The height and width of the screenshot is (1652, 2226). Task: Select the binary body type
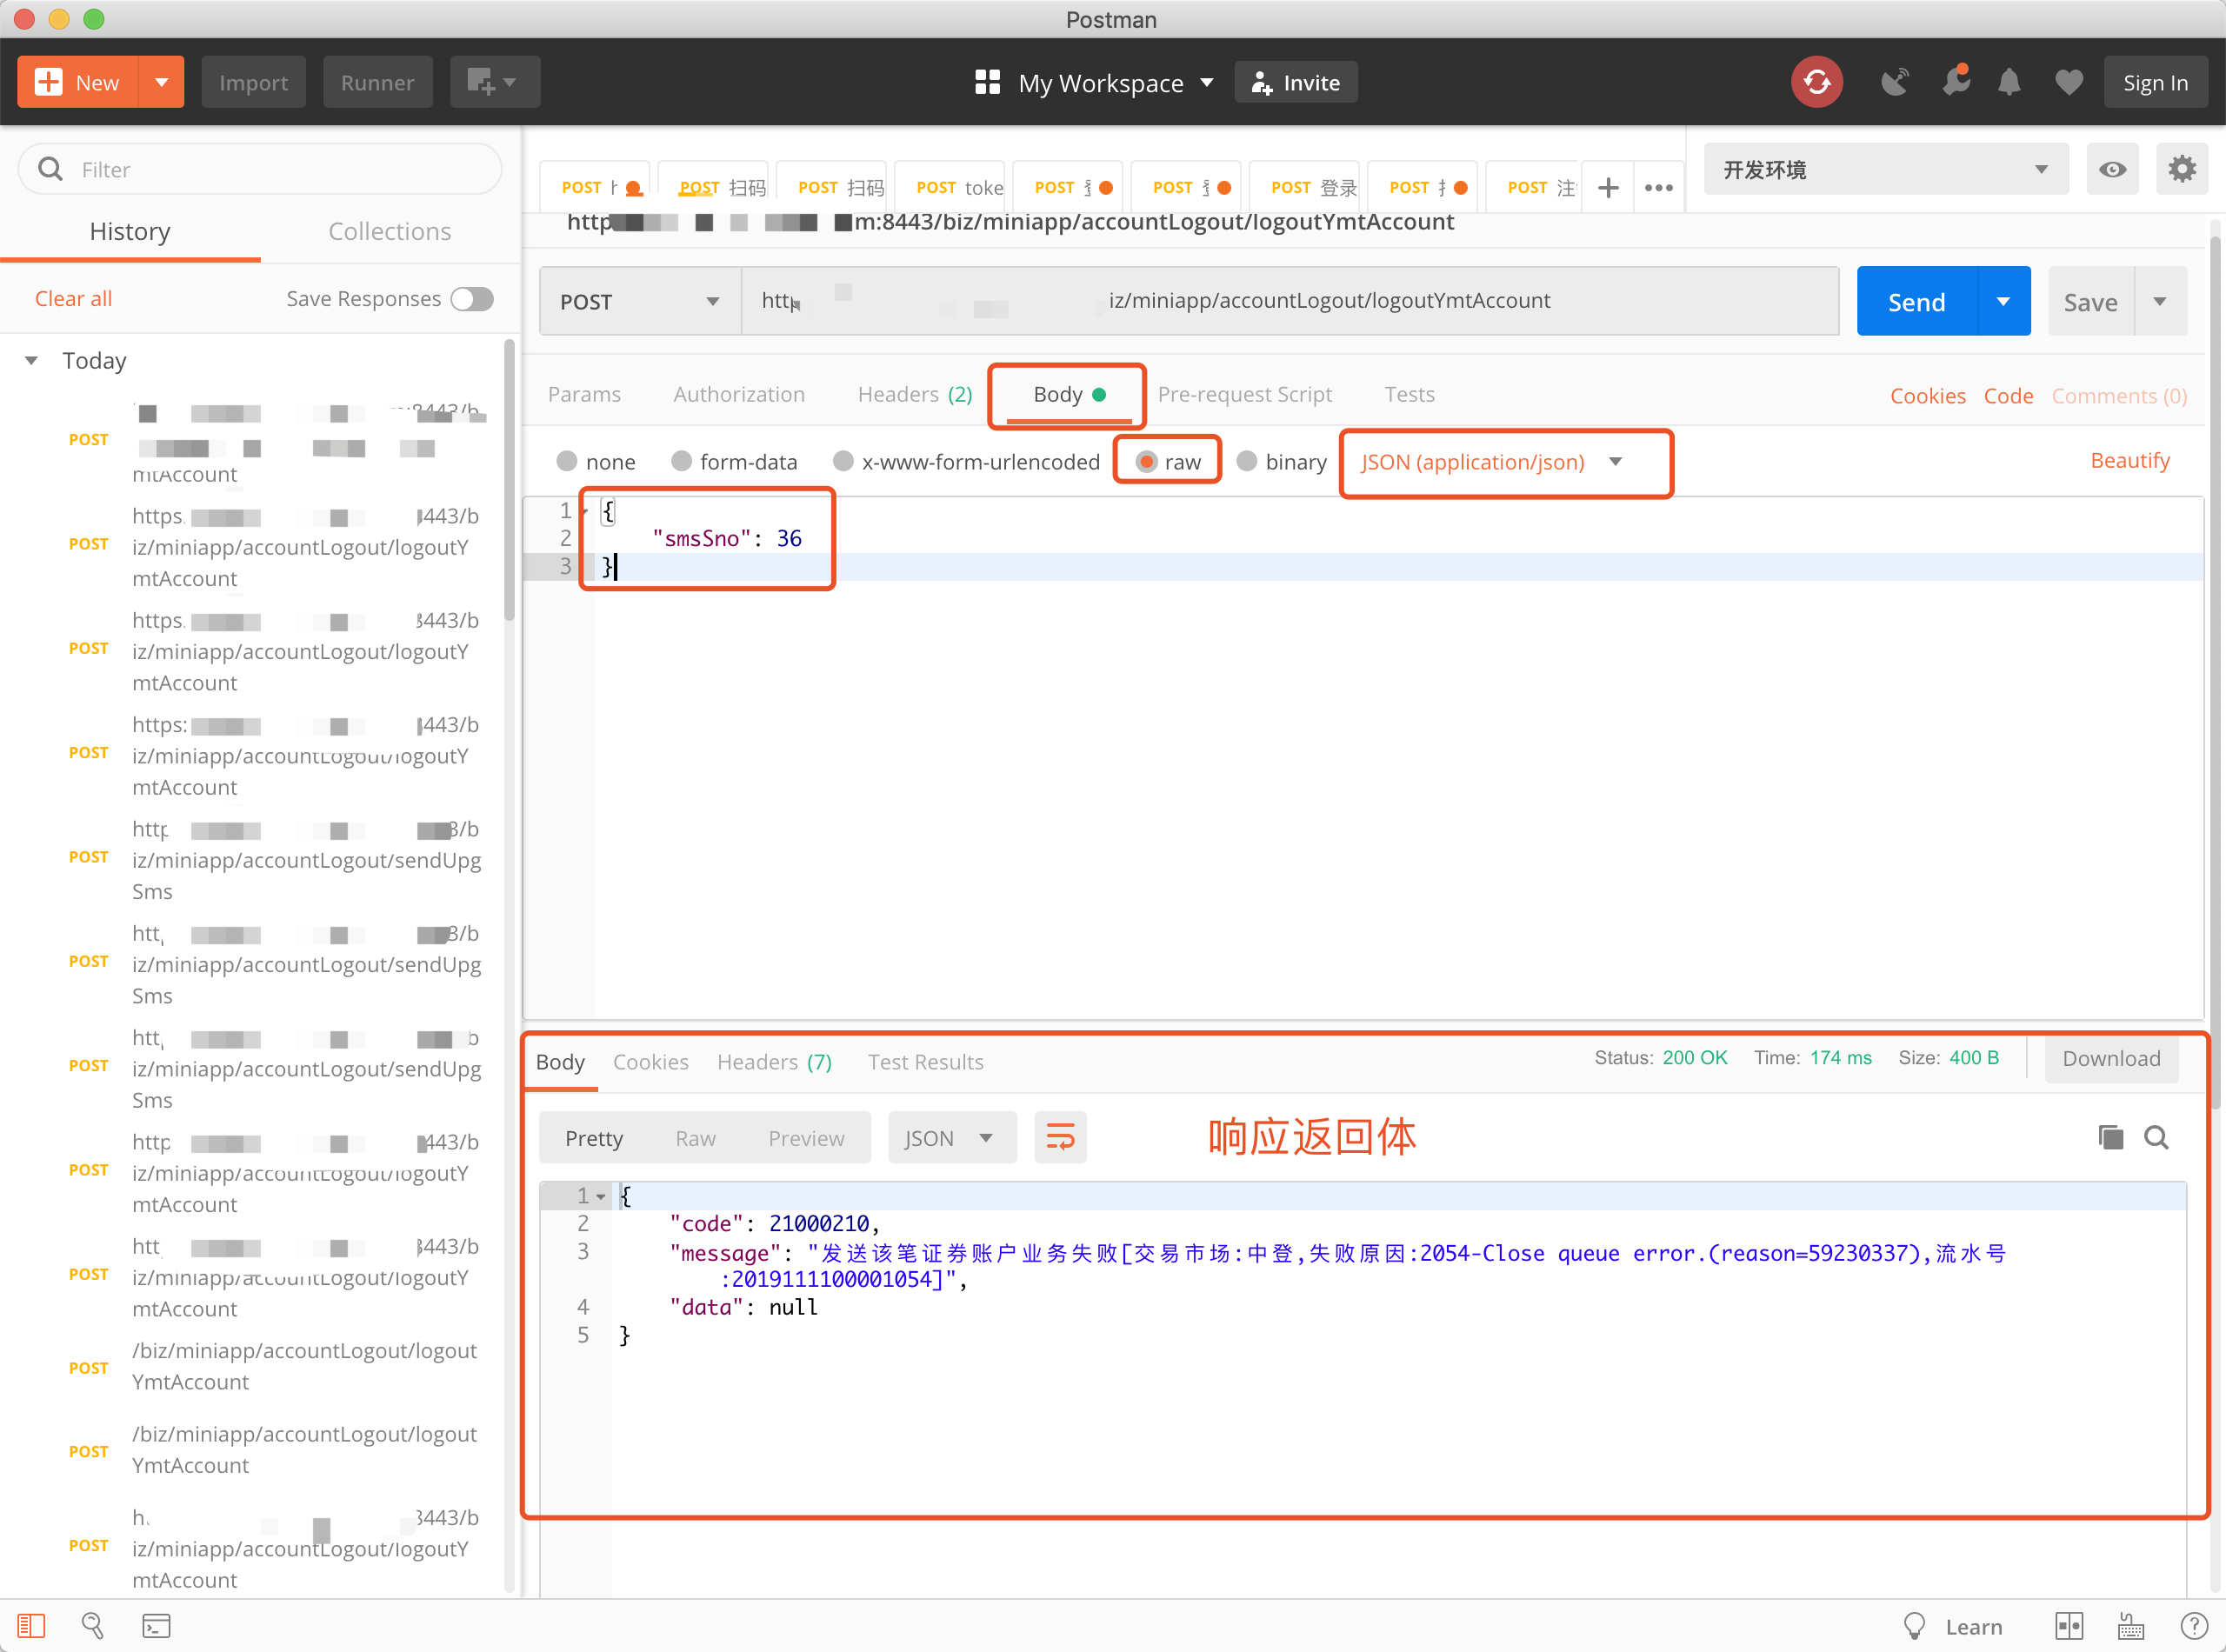(x=1248, y=461)
